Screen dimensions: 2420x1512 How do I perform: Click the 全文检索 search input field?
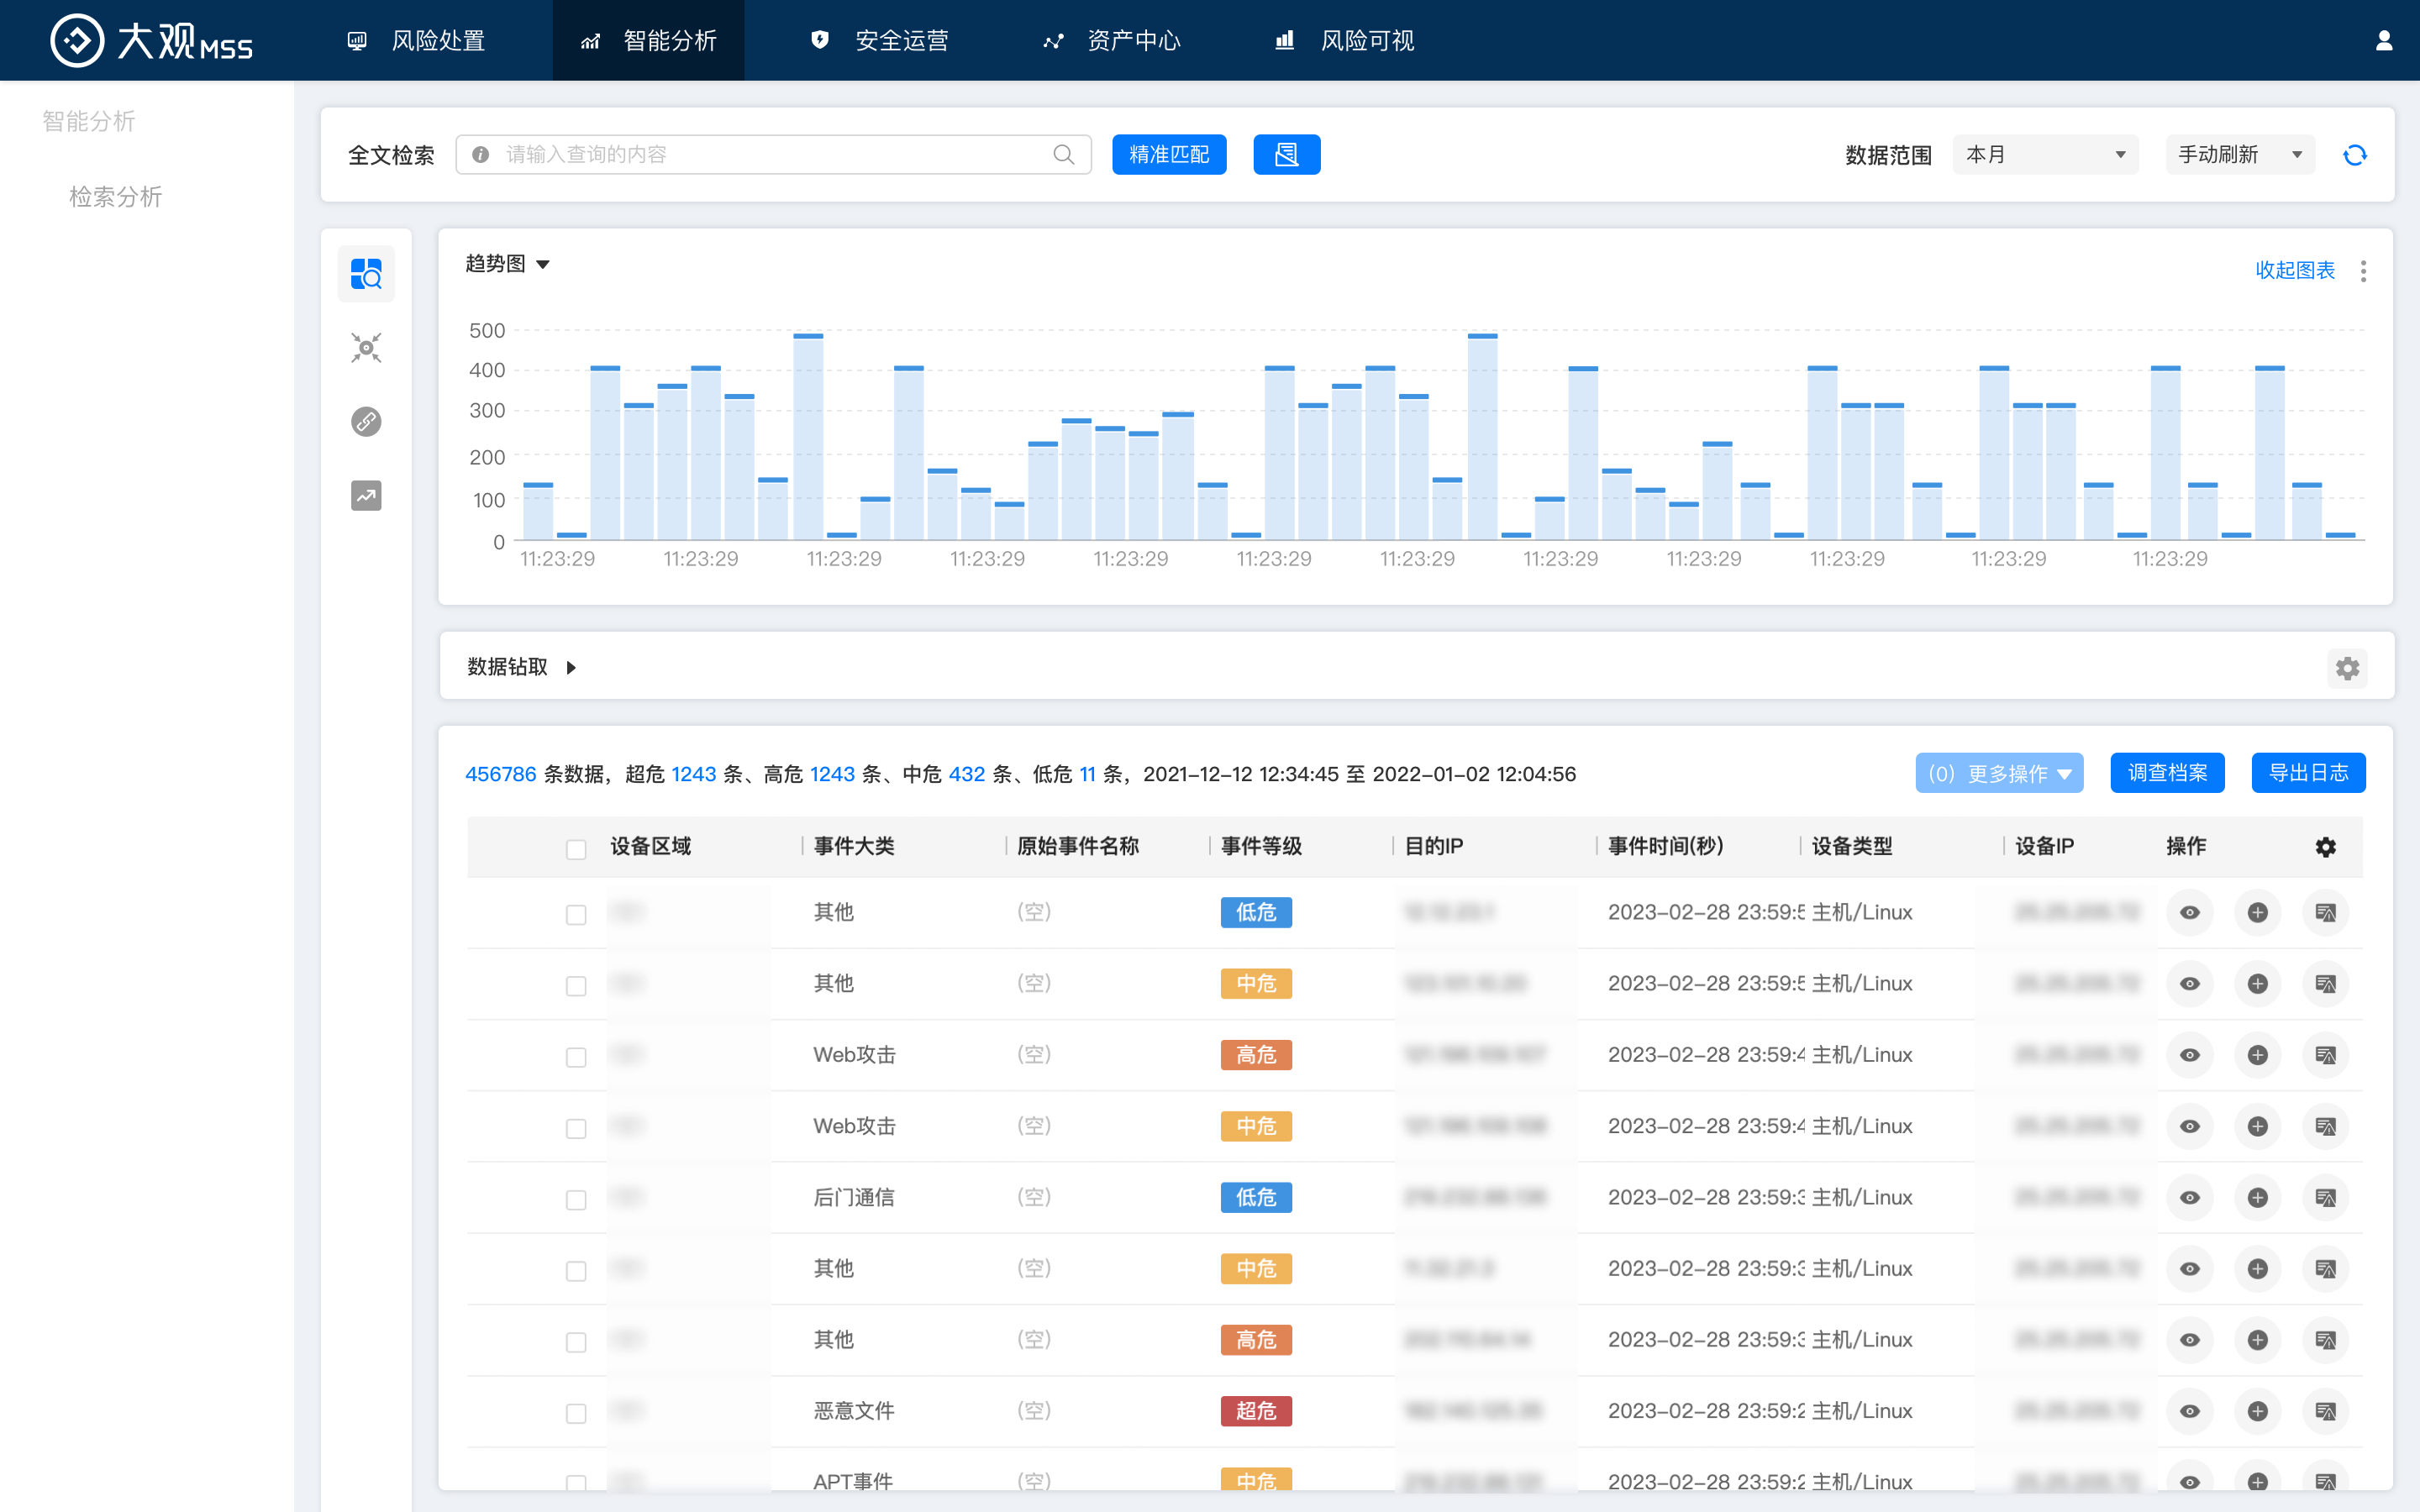[x=773, y=155]
